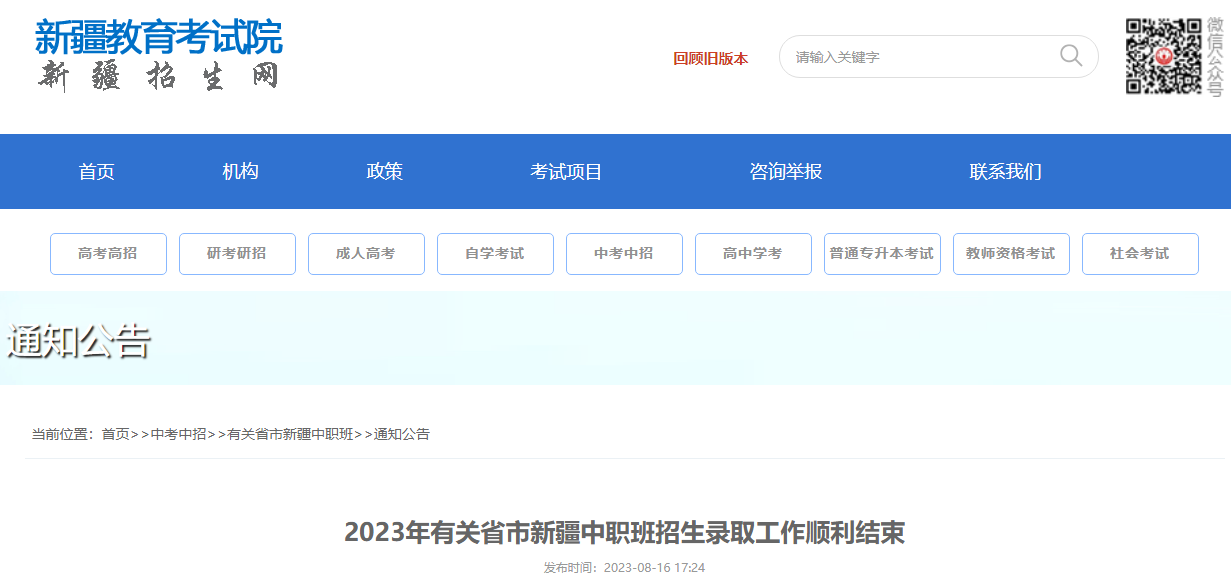Click the publish time 2023-08-16 17:24
The height and width of the screenshot is (582, 1231).
coord(654,568)
